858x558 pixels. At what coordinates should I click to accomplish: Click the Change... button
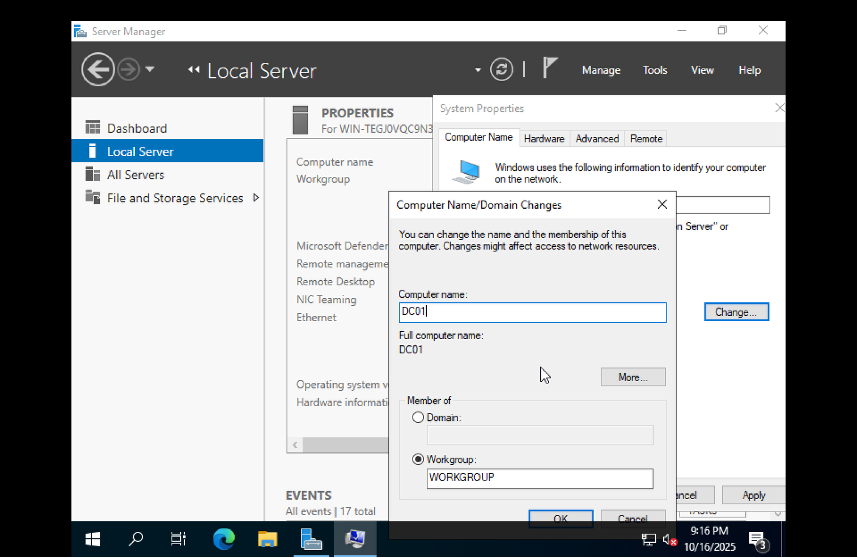pos(736,312)
